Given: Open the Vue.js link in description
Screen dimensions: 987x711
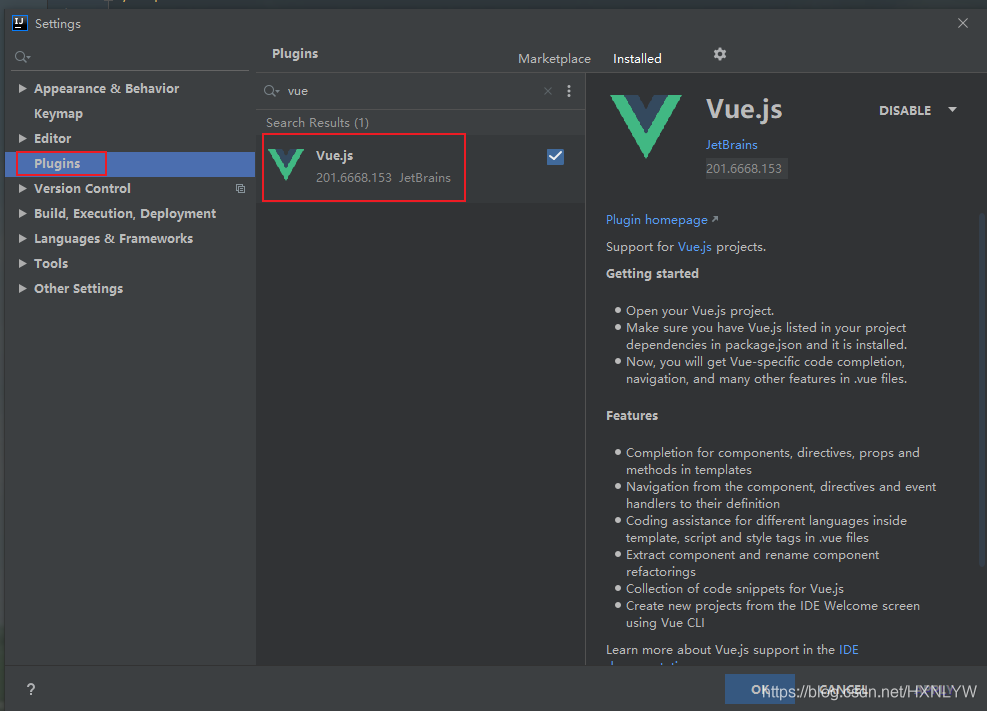Looking at the screenshot, I should (694, 247).
